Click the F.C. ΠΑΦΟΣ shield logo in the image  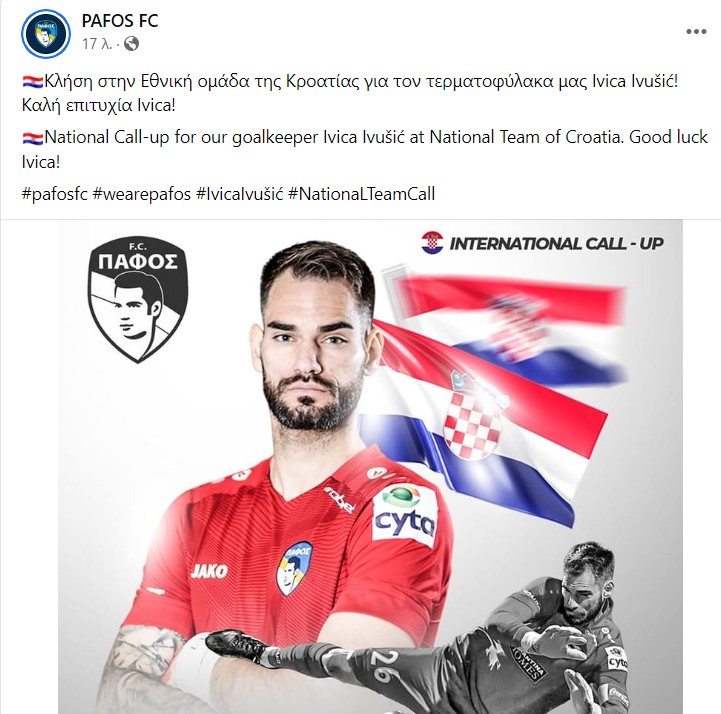138,299
